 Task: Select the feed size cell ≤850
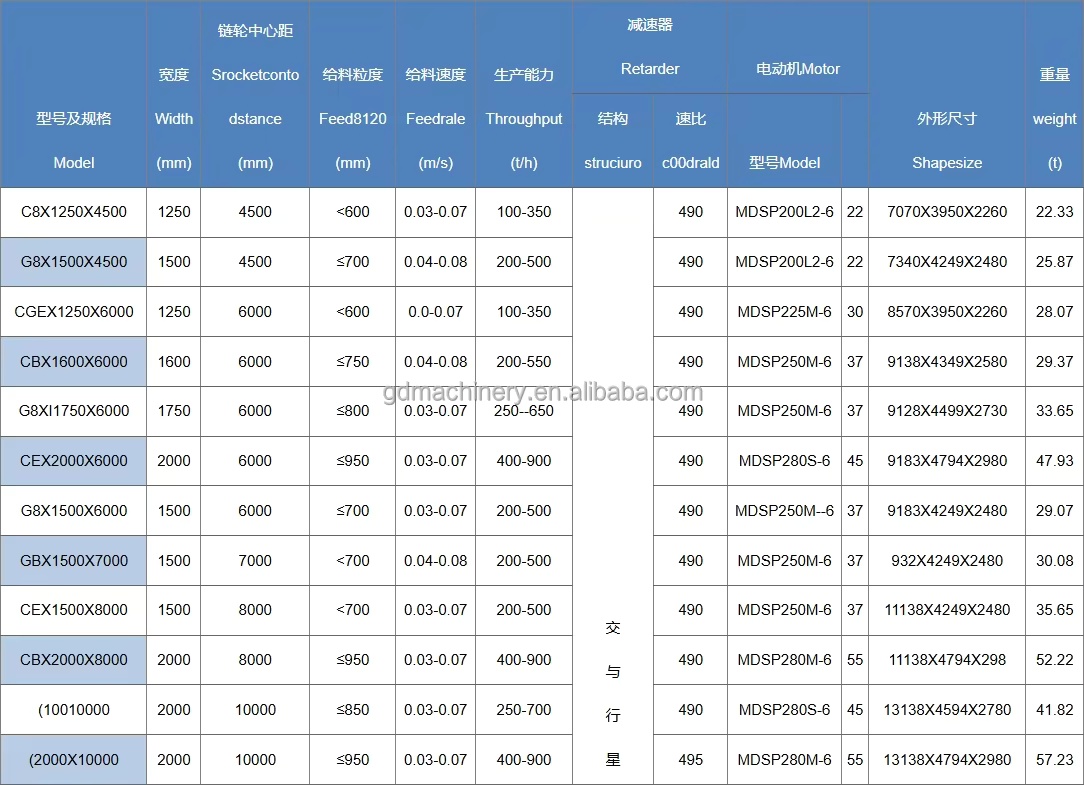353,710
